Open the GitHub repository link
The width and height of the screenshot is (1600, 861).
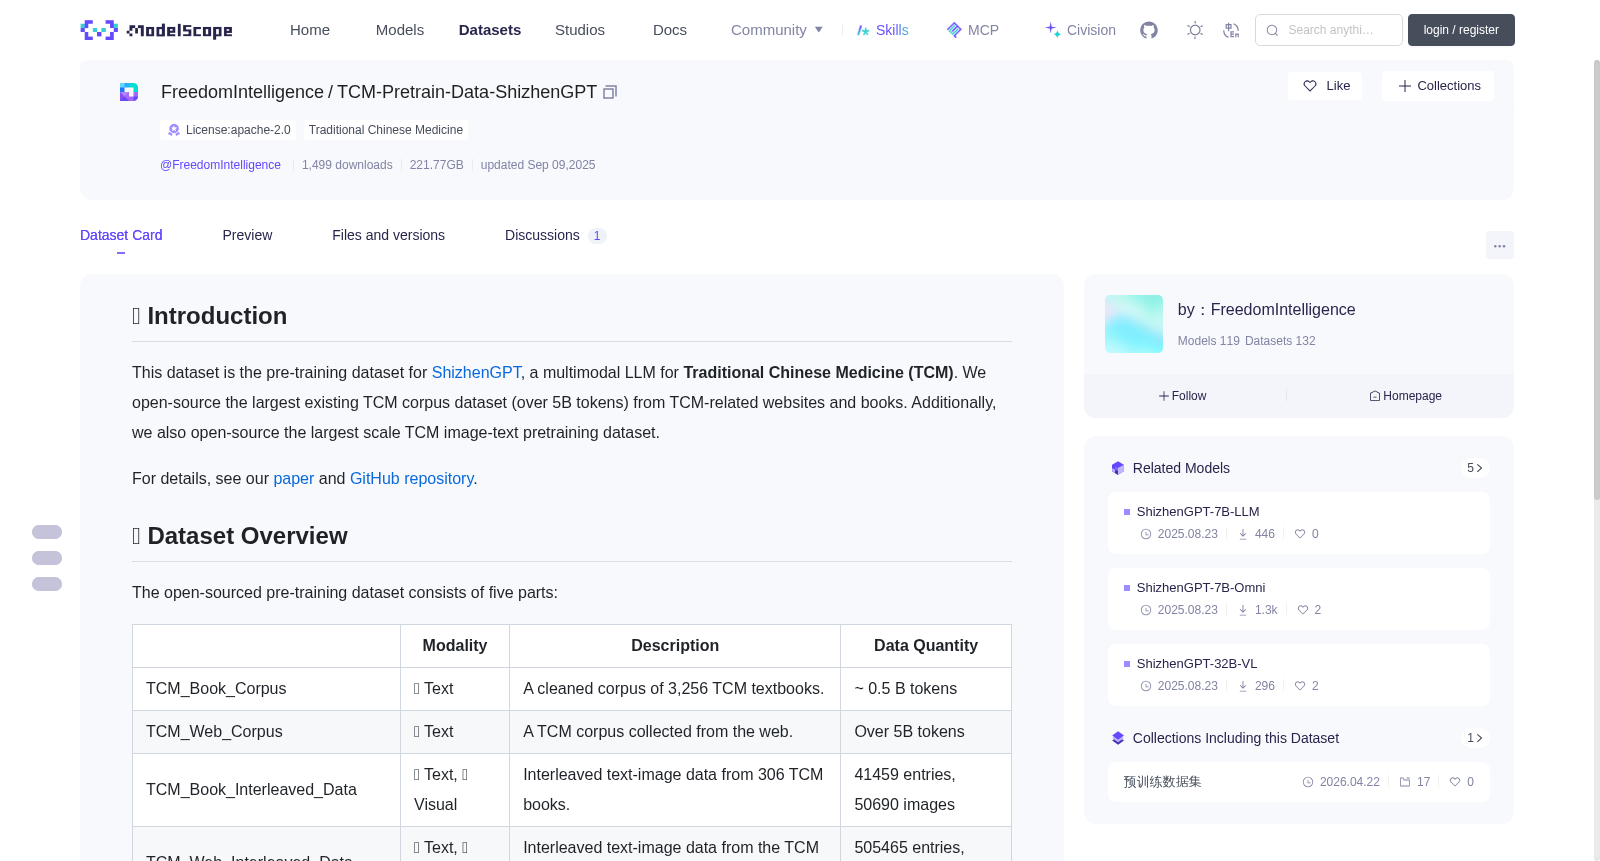412,478
